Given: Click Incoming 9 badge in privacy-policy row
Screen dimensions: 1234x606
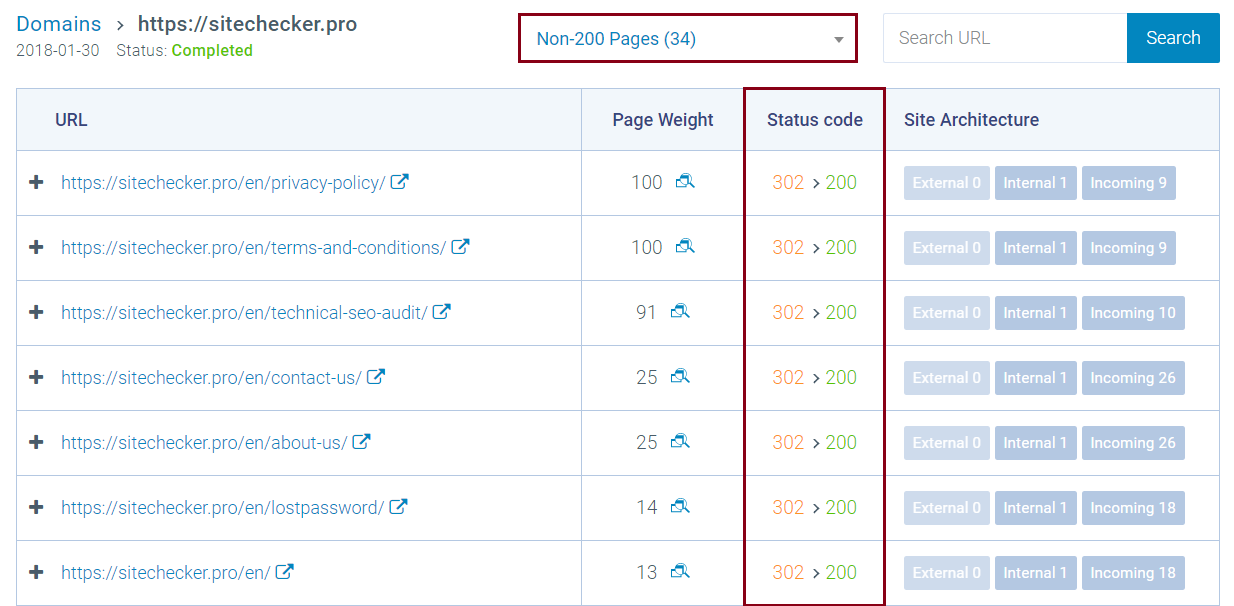Looking at the screenshot, I should [1128, 183].
